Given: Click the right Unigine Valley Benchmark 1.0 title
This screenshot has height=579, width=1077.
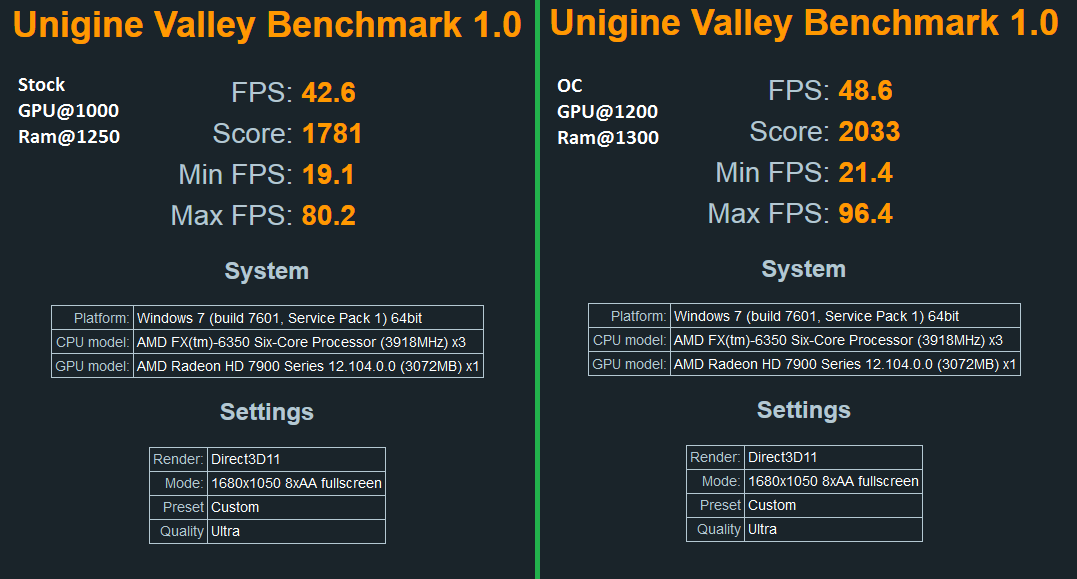Looking at the screenshot, I should [804, 23].
